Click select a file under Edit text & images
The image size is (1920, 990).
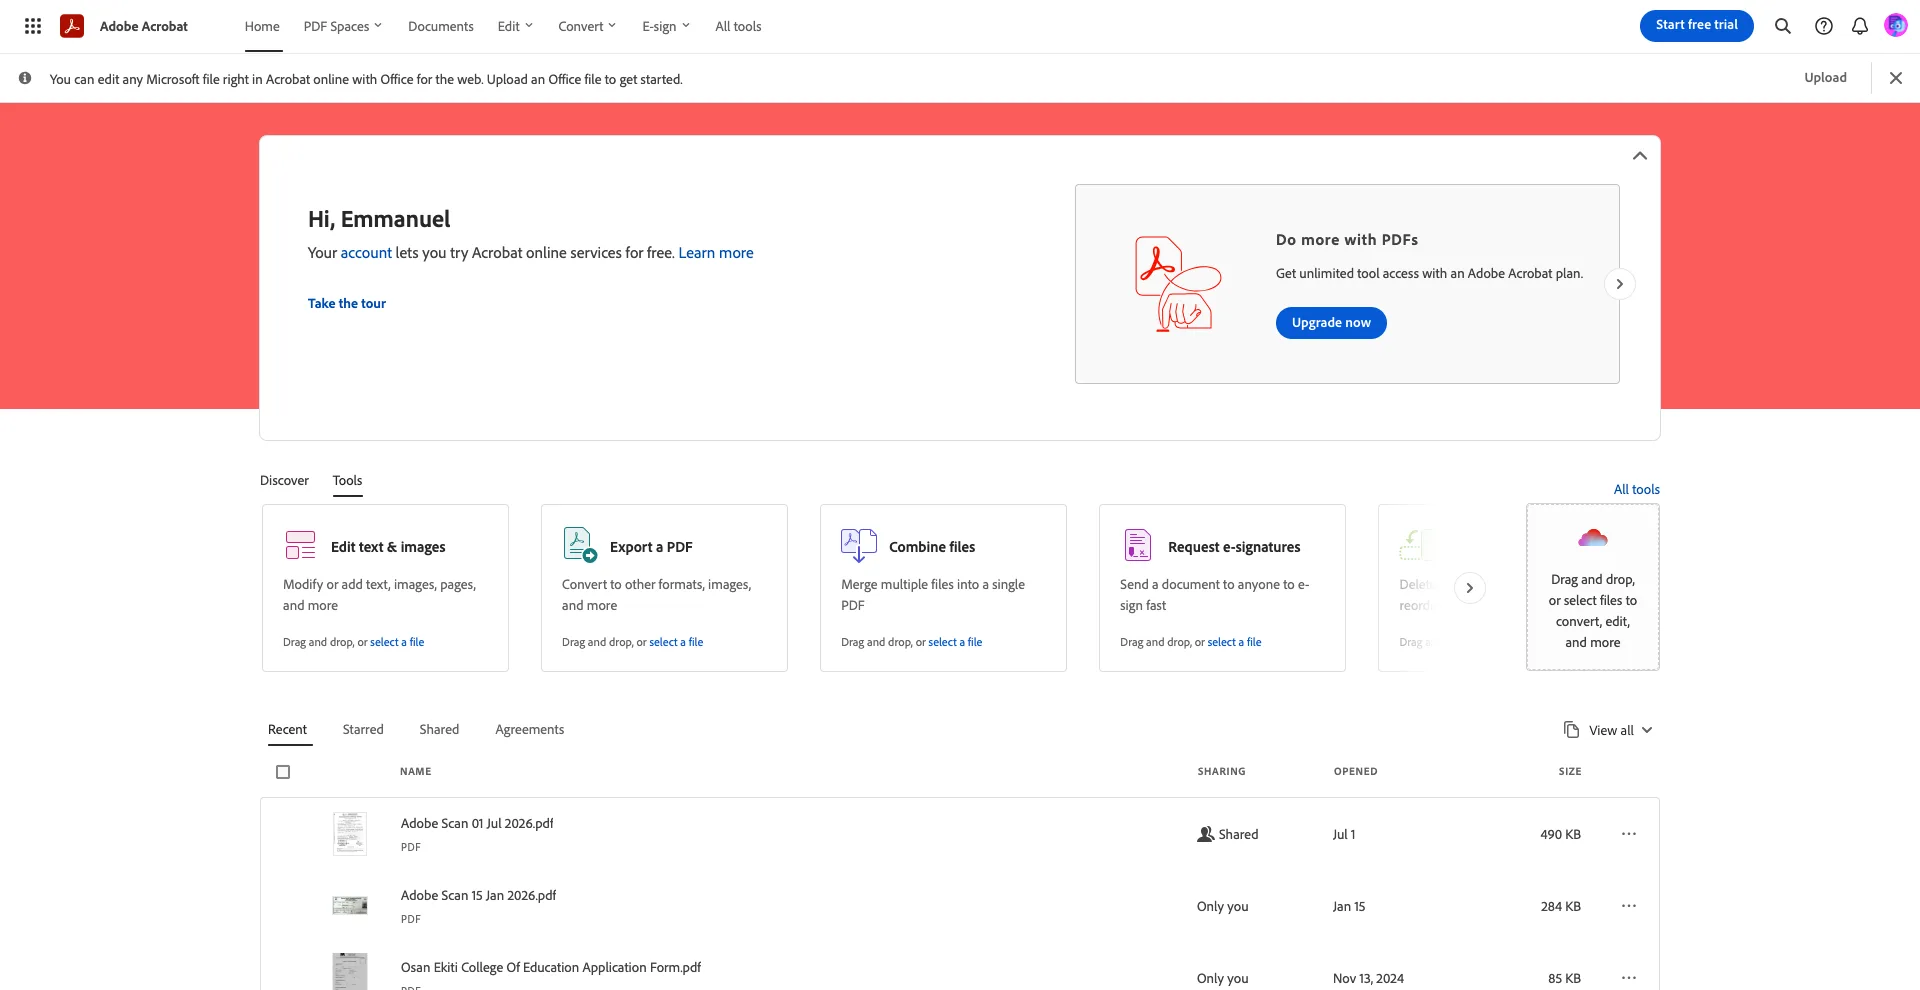(x=397, y=642)
